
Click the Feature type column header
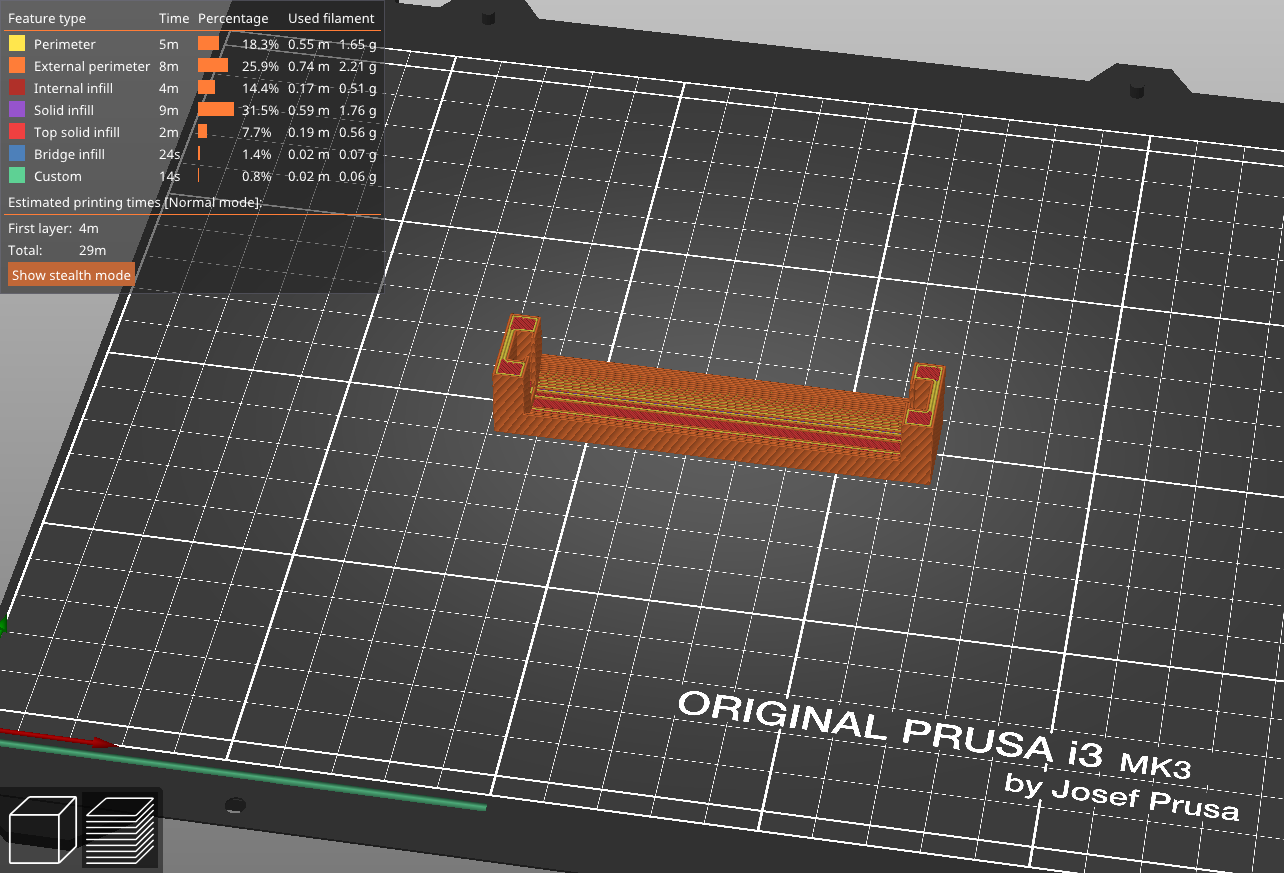click(x=47, y=18)
